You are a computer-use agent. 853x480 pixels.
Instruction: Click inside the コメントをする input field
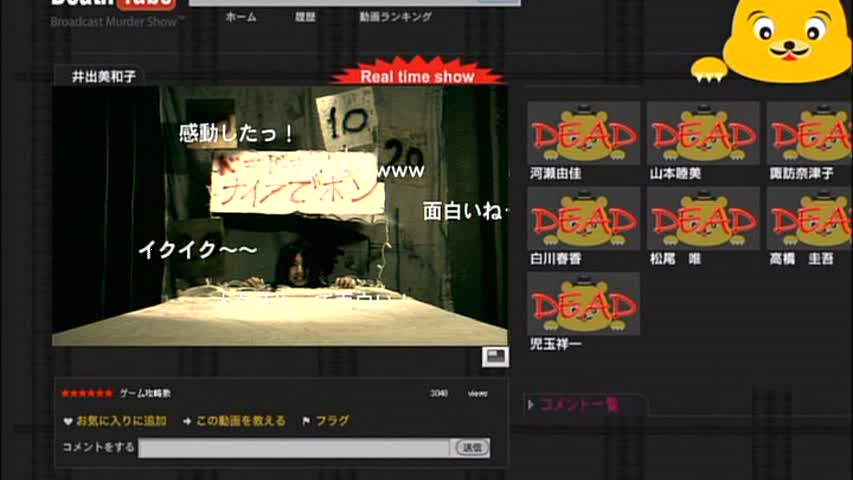[294, 448]
